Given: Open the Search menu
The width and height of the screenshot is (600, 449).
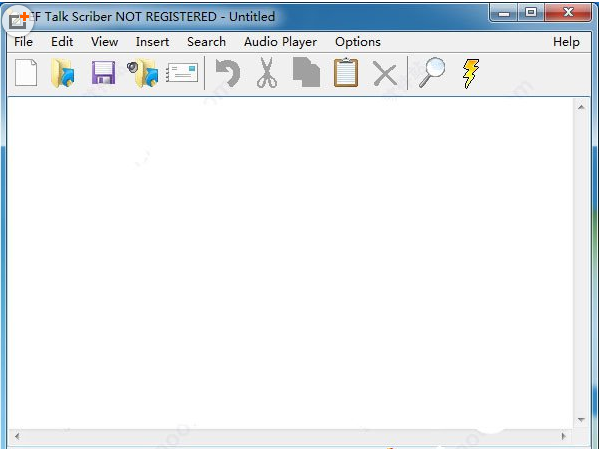Looking at the screenshot, I should click(x=206, y=42).
